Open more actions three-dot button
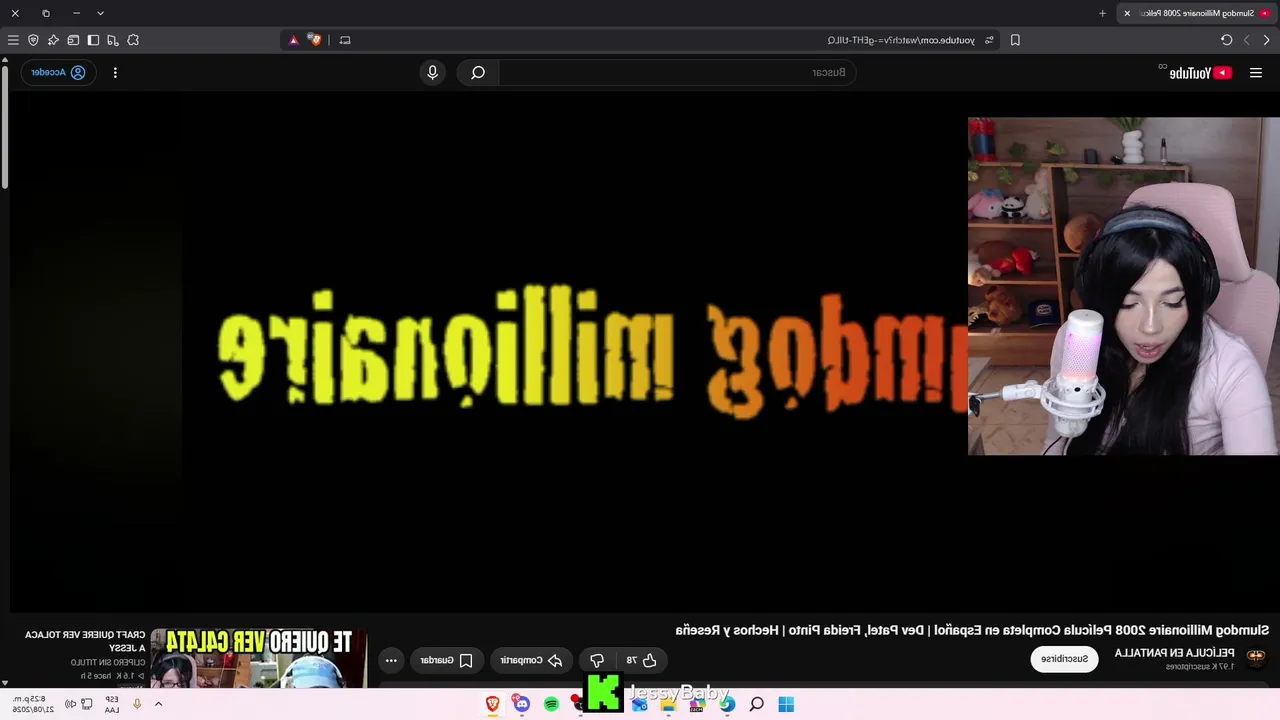 391,660
